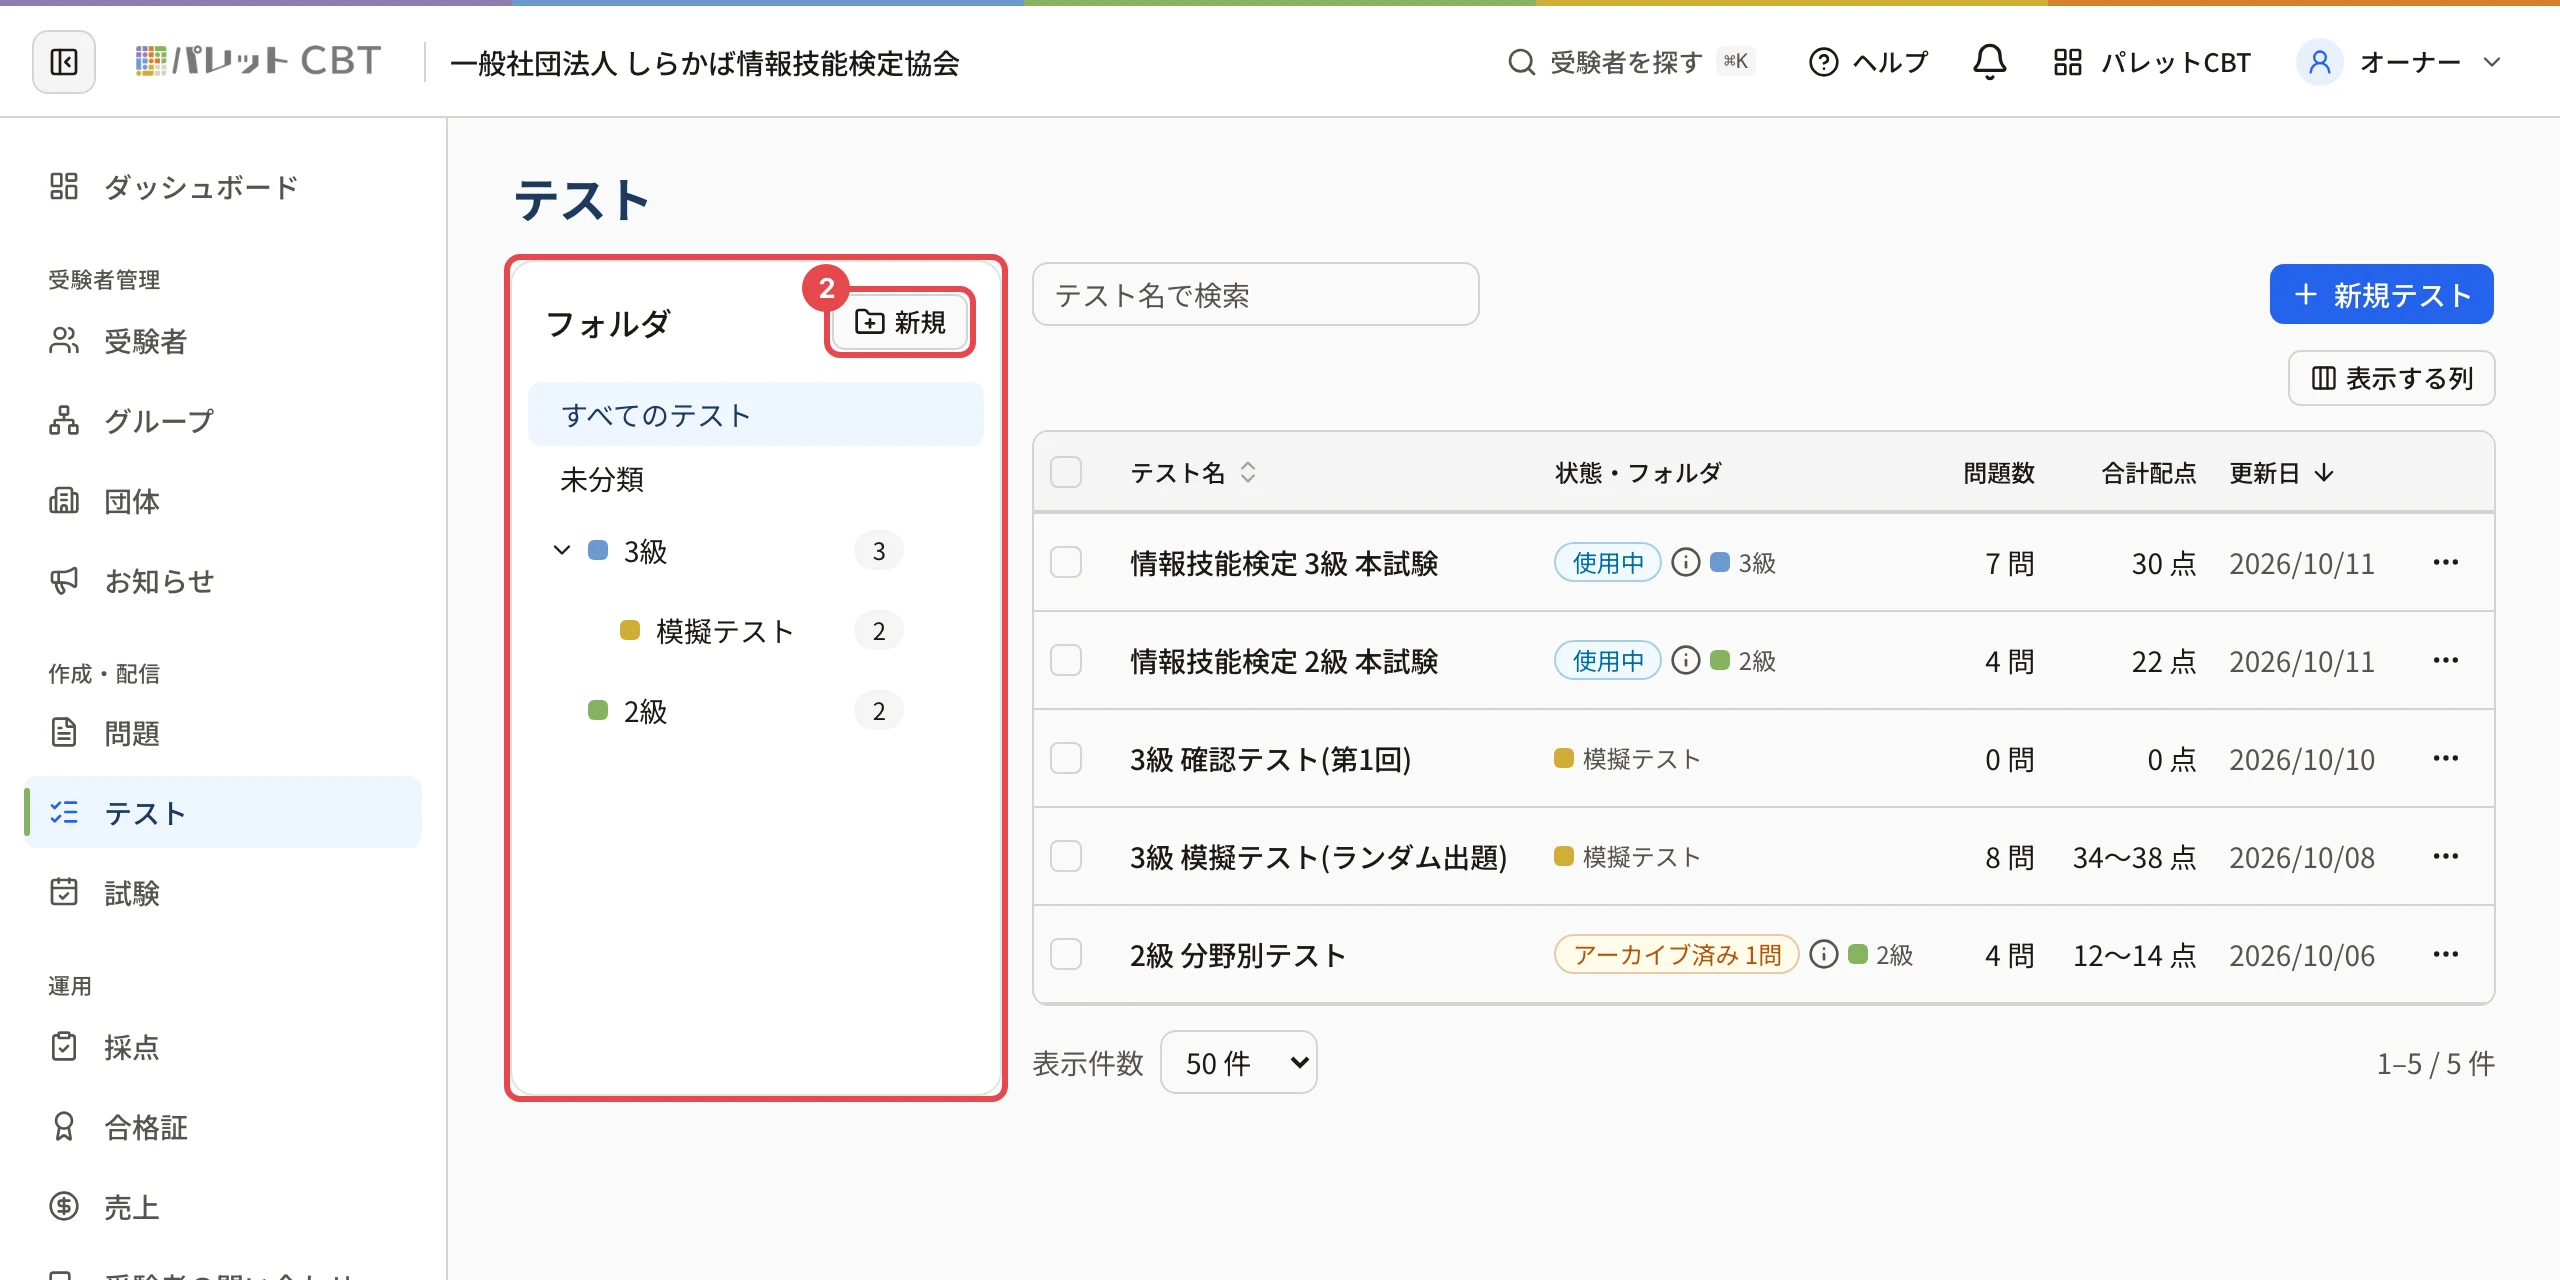Click the owner avatar icon
Viewport: 2560px width, 1280px height.
click(2319, 62)
